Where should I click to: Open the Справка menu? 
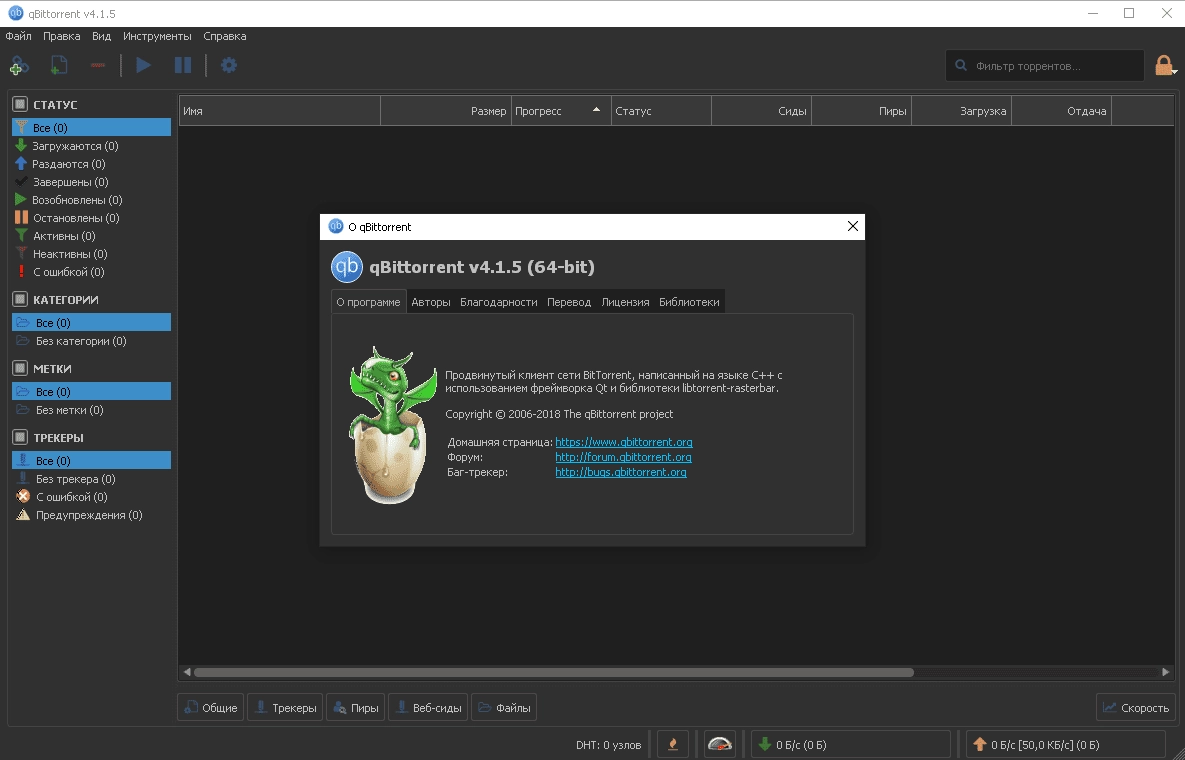224,36
